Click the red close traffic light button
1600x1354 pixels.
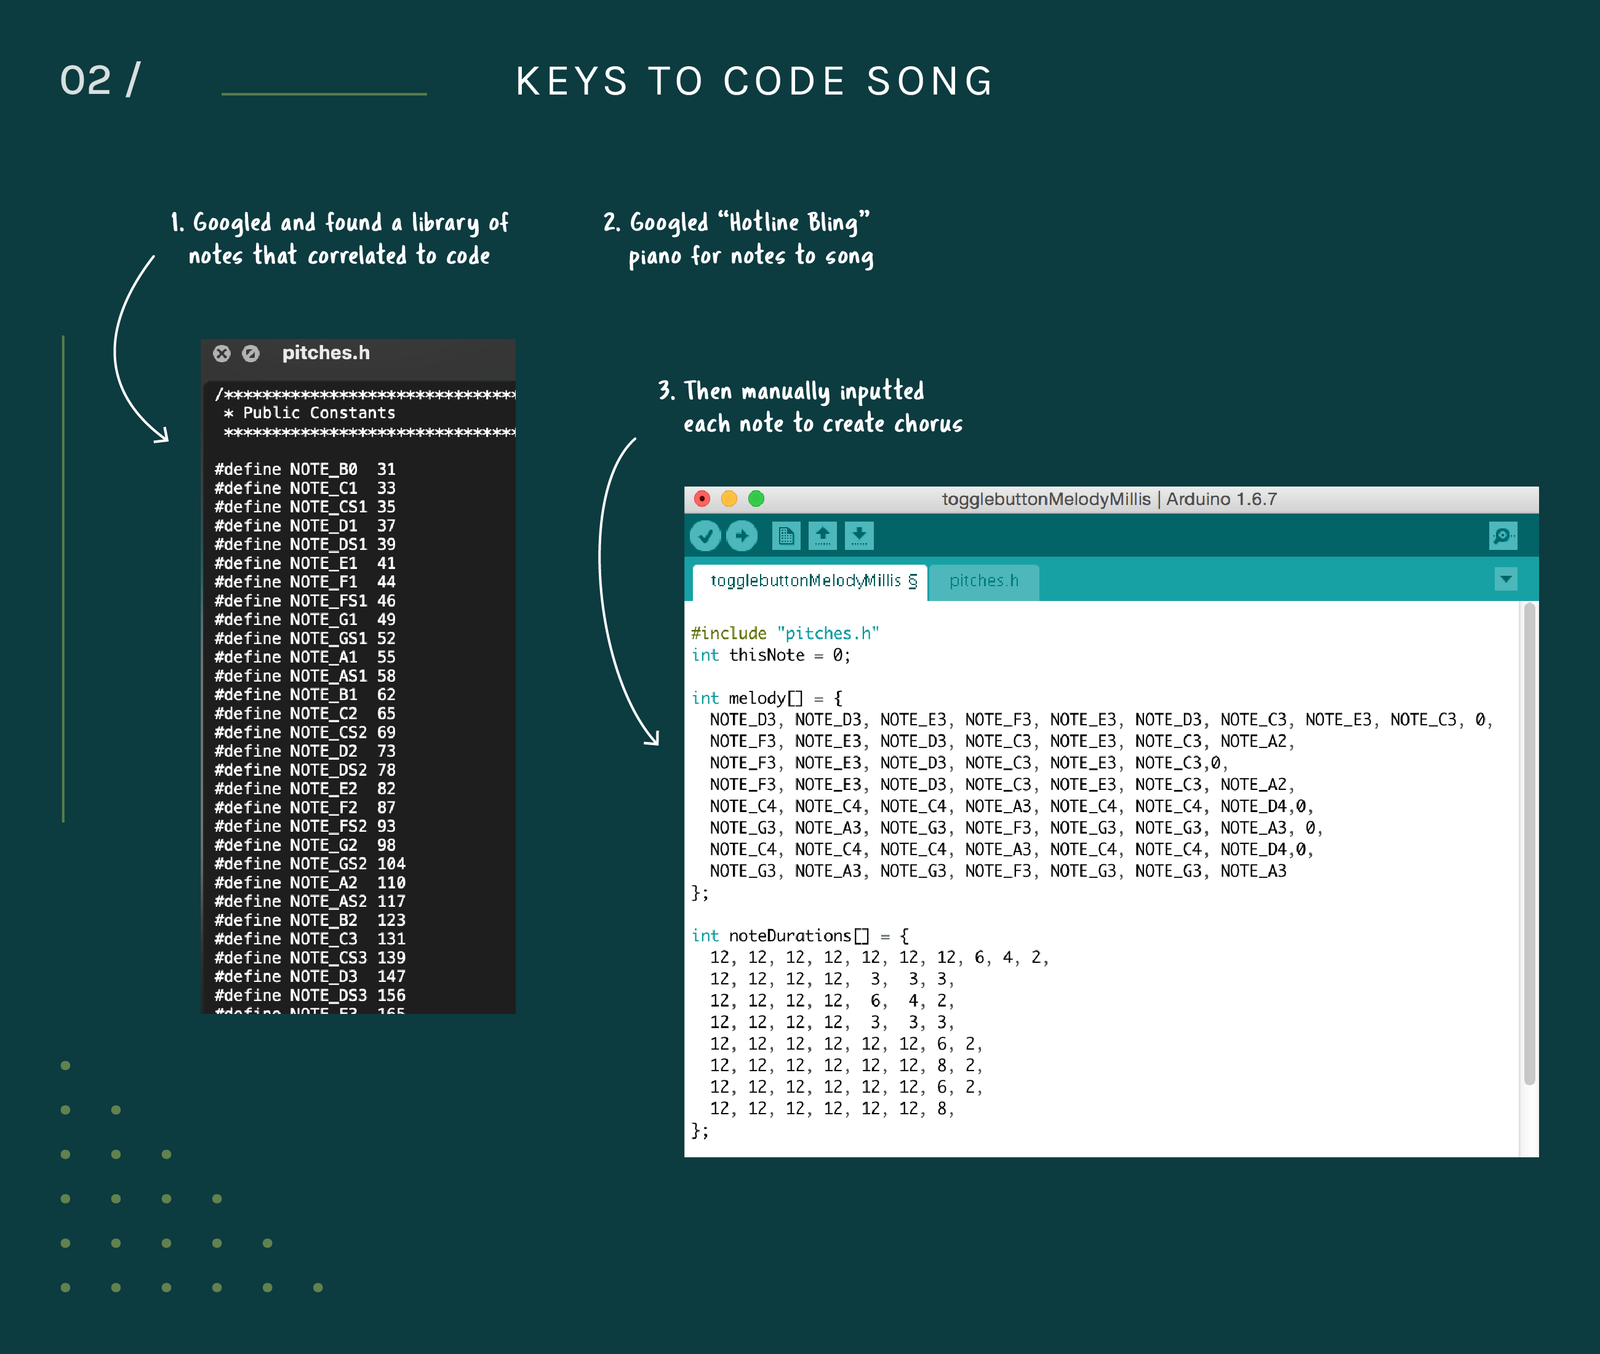click(704, 497)
